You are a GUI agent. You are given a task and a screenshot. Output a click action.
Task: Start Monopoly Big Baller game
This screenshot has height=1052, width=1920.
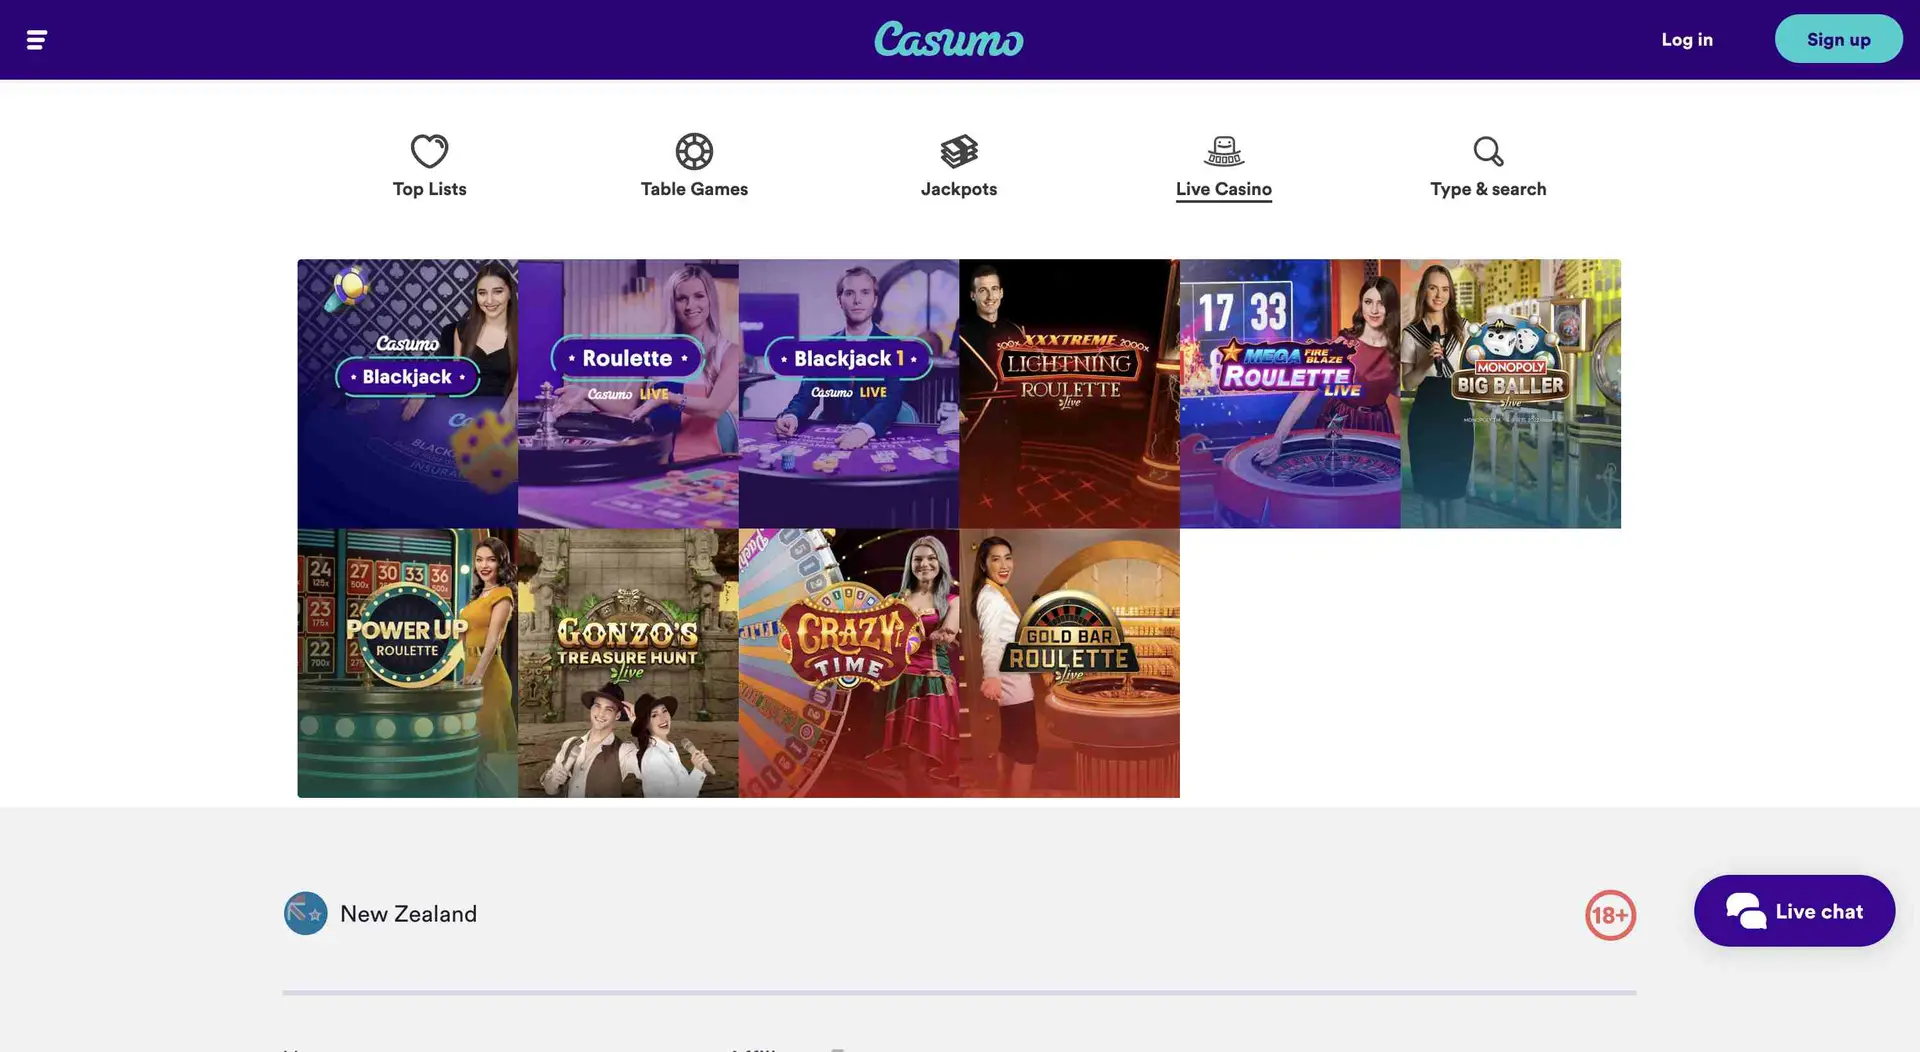[1510, 393]
